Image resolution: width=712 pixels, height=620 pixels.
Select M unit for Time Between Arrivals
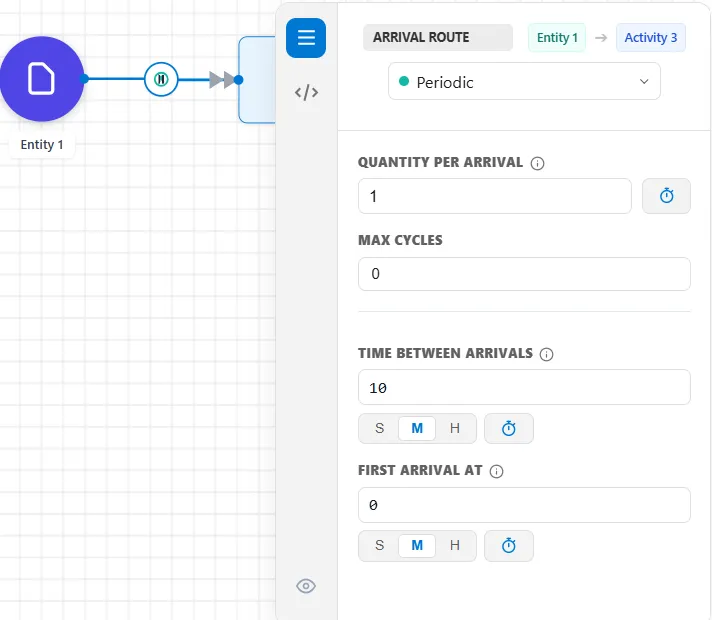[417, 428]
